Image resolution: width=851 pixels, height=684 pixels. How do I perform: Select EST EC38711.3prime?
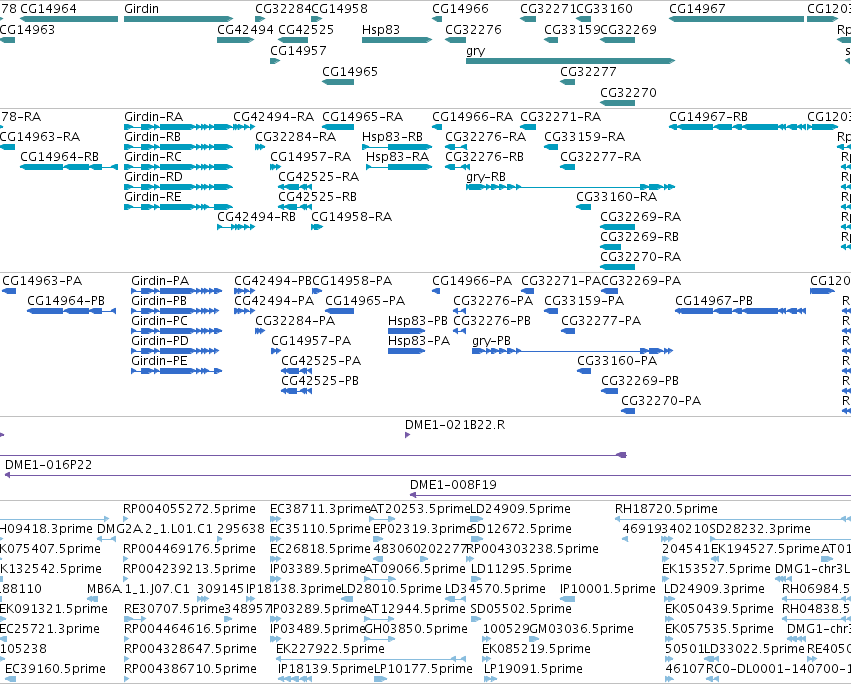(320, 509)
